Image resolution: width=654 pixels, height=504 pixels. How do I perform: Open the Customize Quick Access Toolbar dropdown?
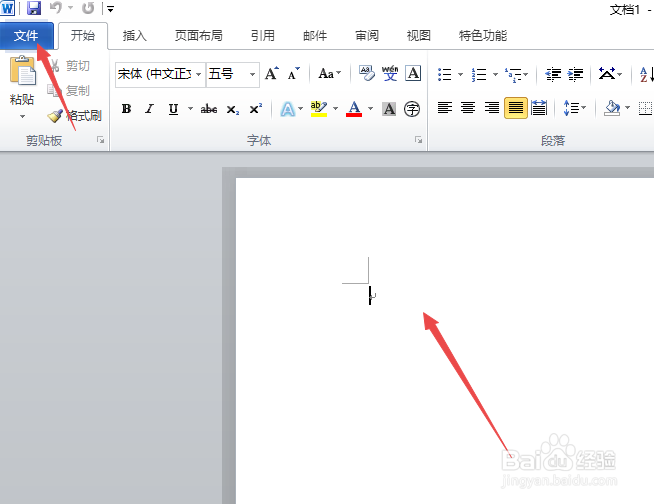[111, 8]
